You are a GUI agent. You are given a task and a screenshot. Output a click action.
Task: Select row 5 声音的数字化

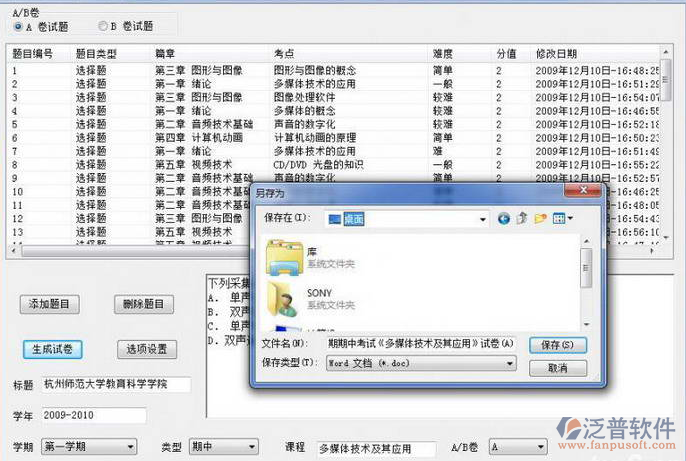click(304, 124)
